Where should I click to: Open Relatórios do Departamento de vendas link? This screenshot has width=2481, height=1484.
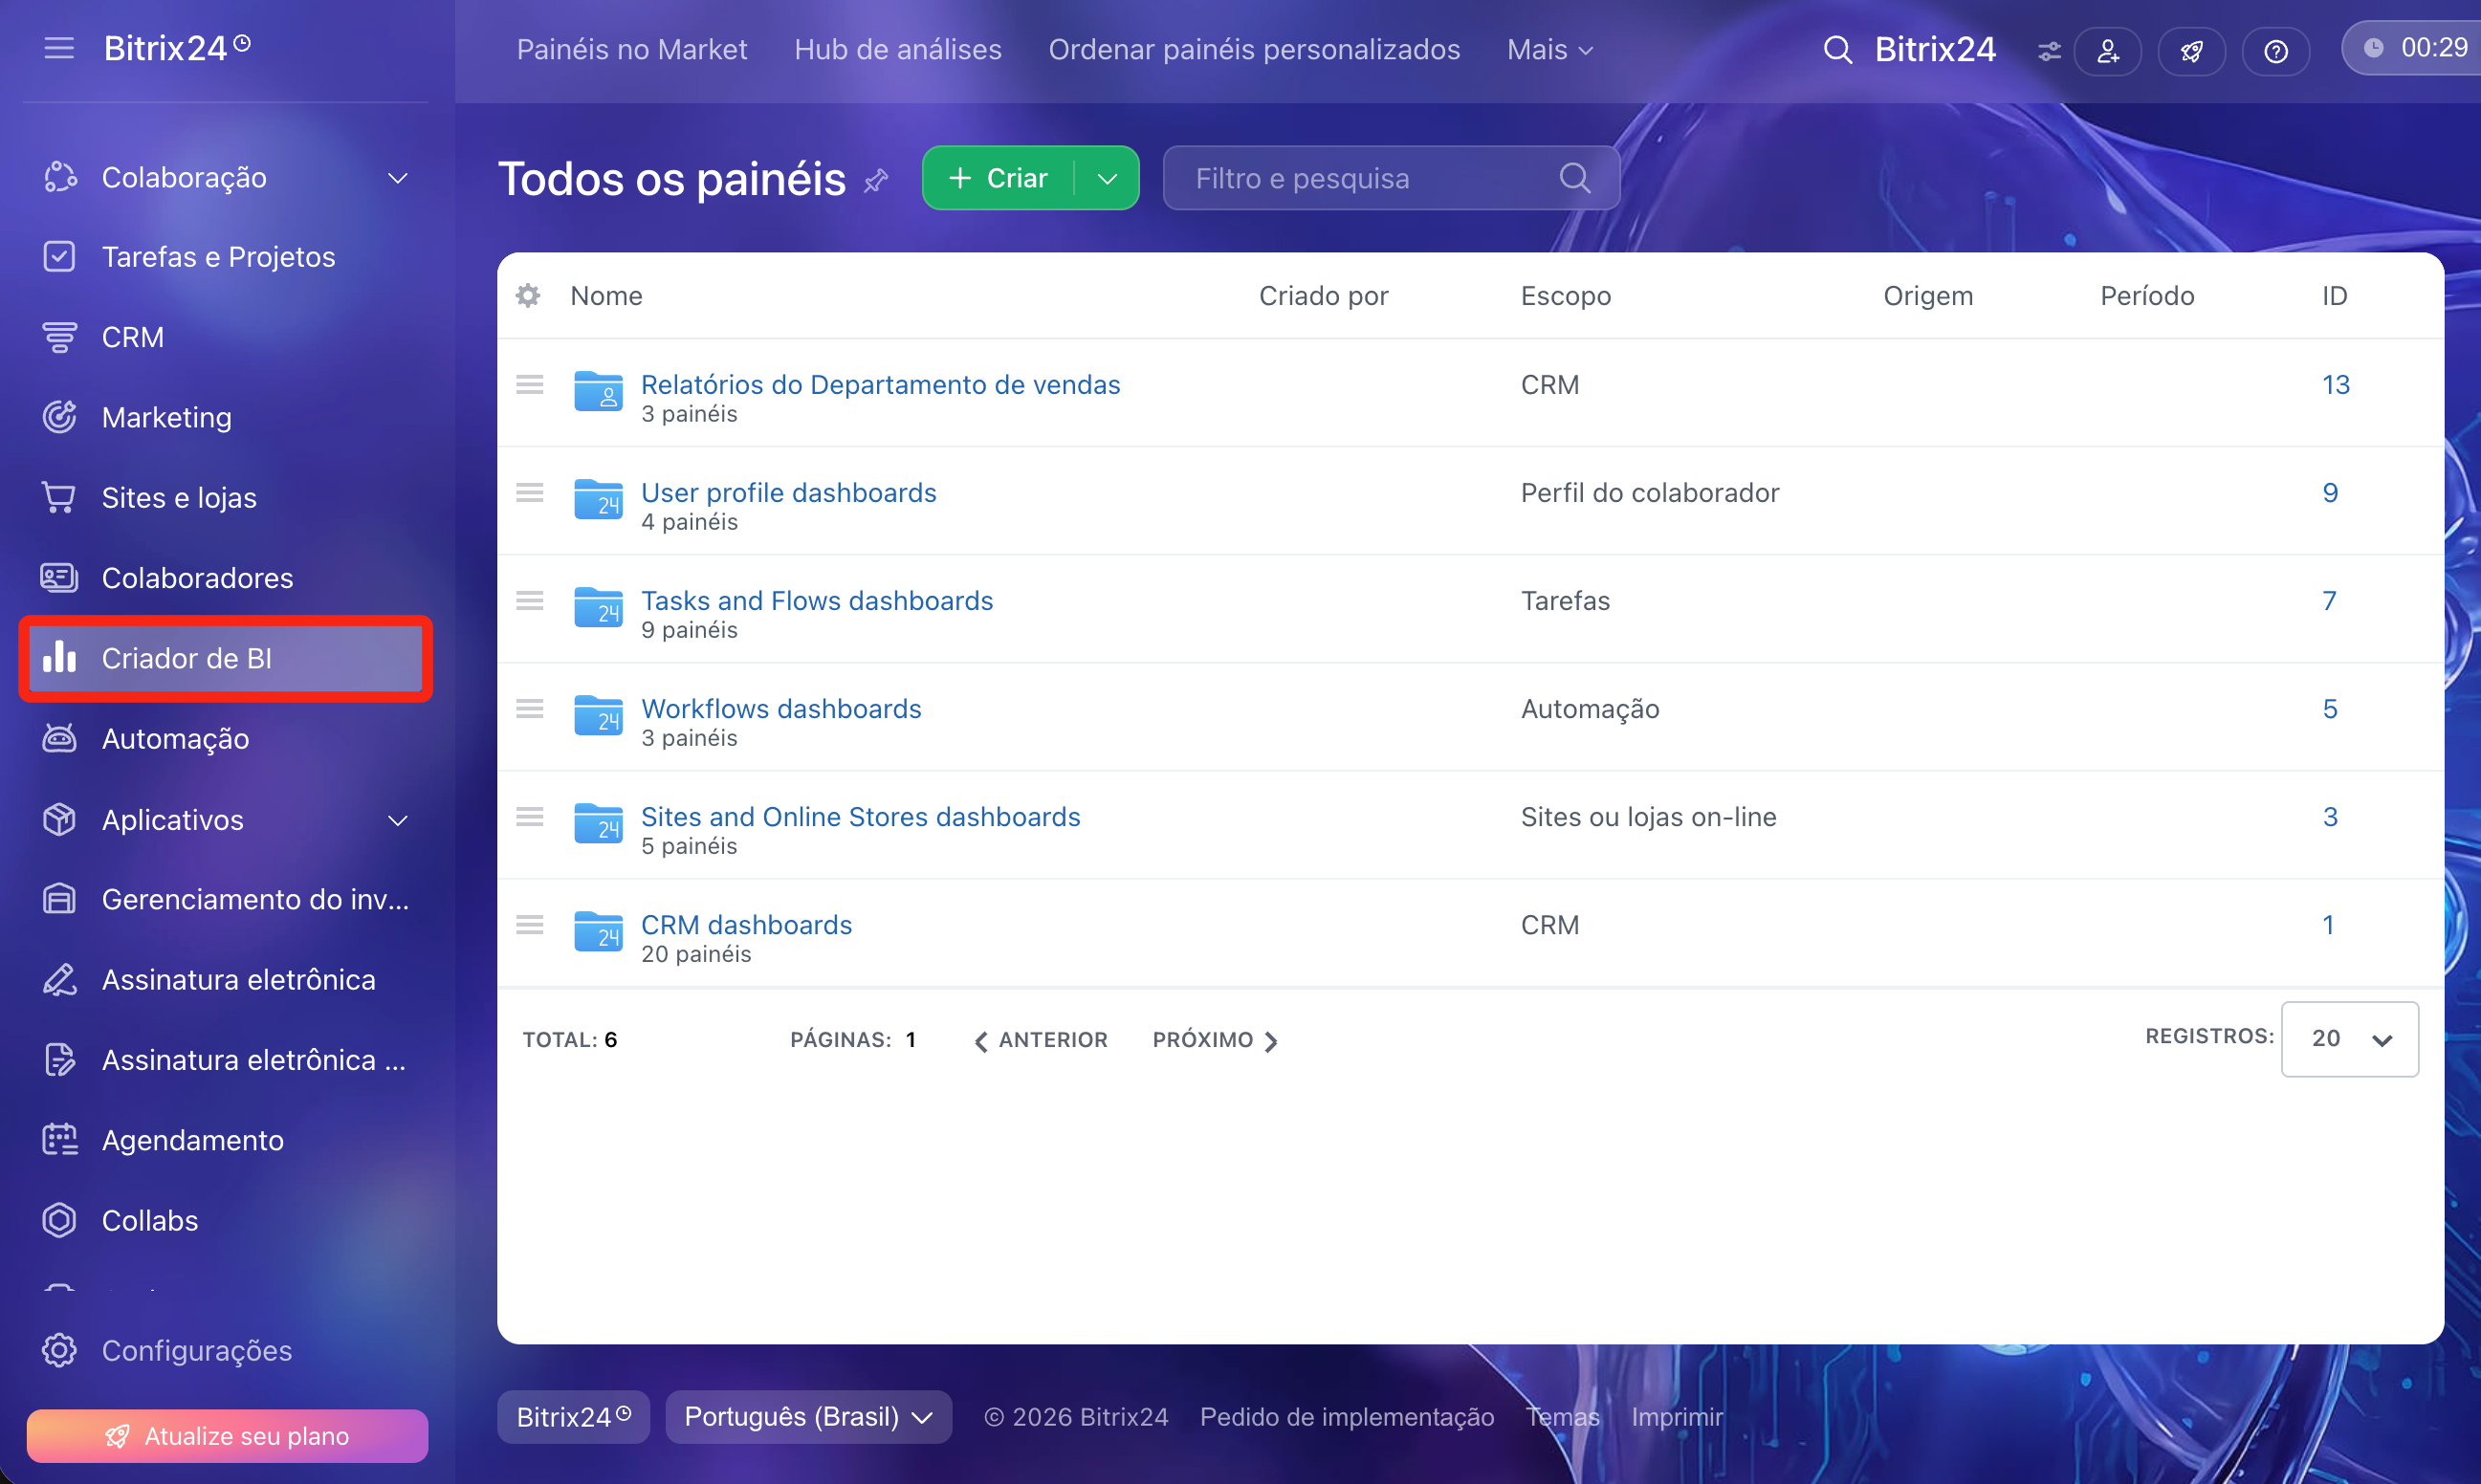[x=880, y=385]
